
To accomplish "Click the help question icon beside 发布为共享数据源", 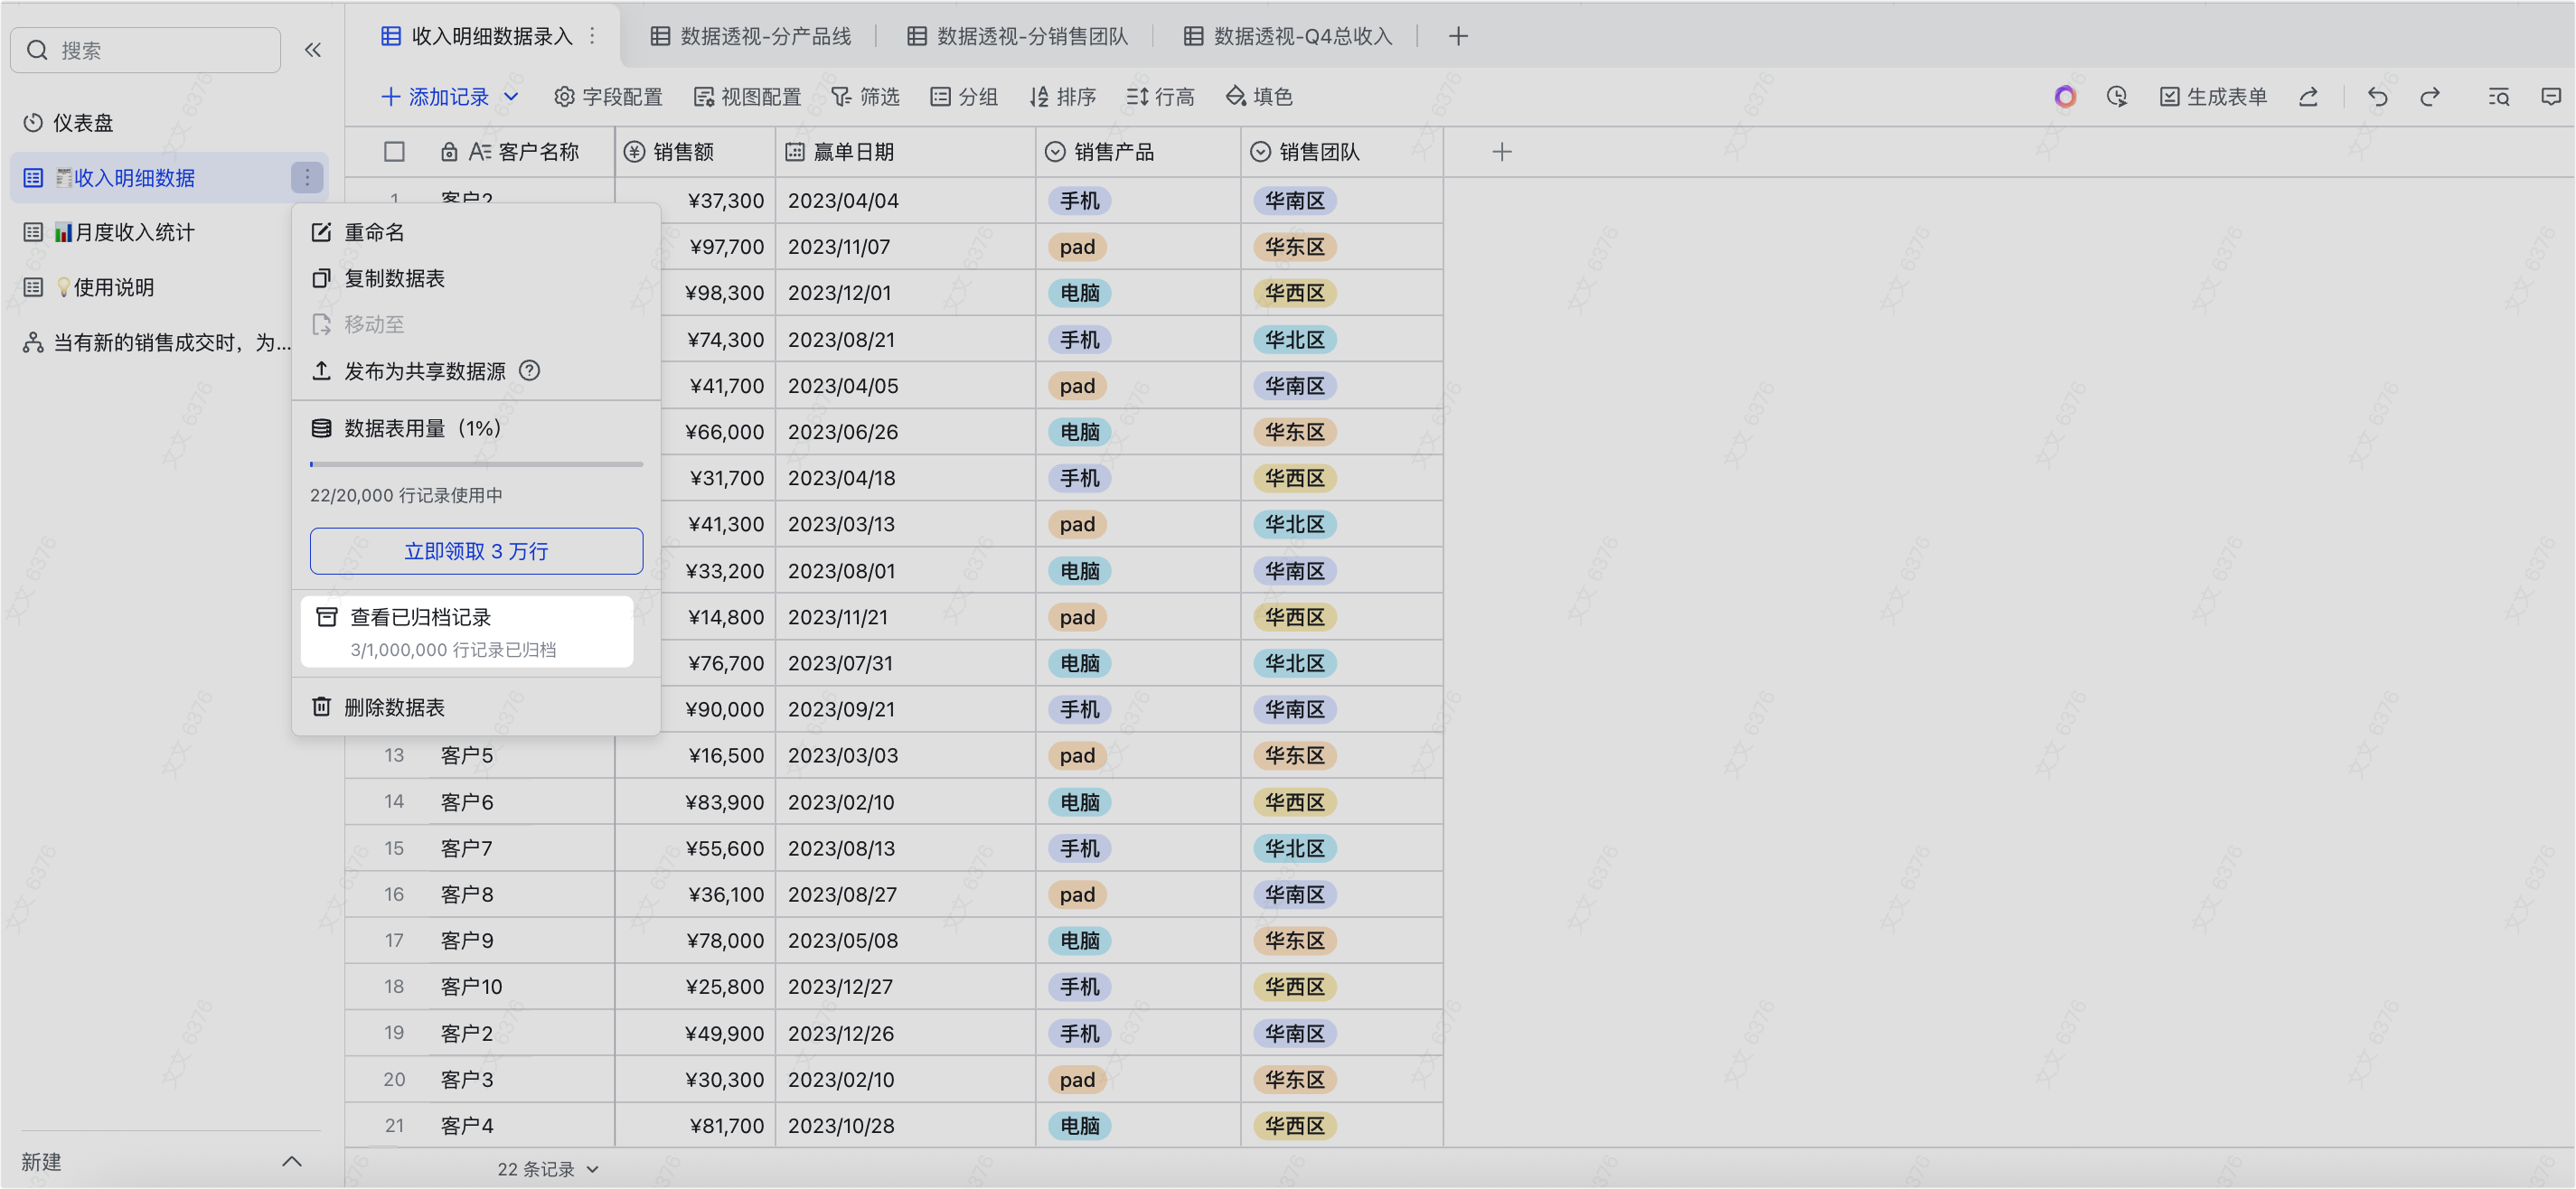I will [x=530, y=371].
